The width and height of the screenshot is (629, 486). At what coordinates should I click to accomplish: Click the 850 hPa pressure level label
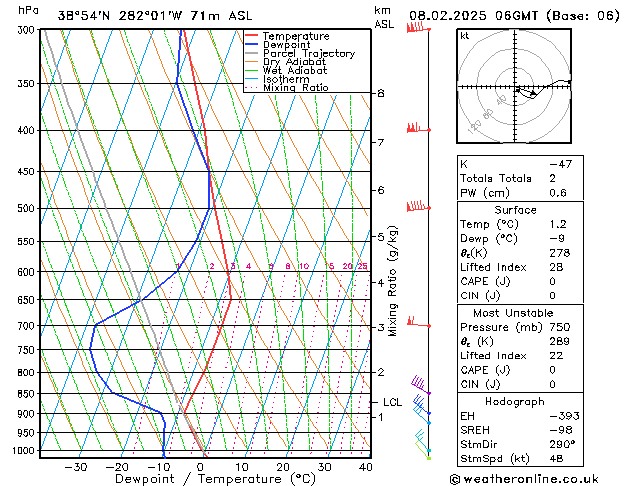click(28, 394)
